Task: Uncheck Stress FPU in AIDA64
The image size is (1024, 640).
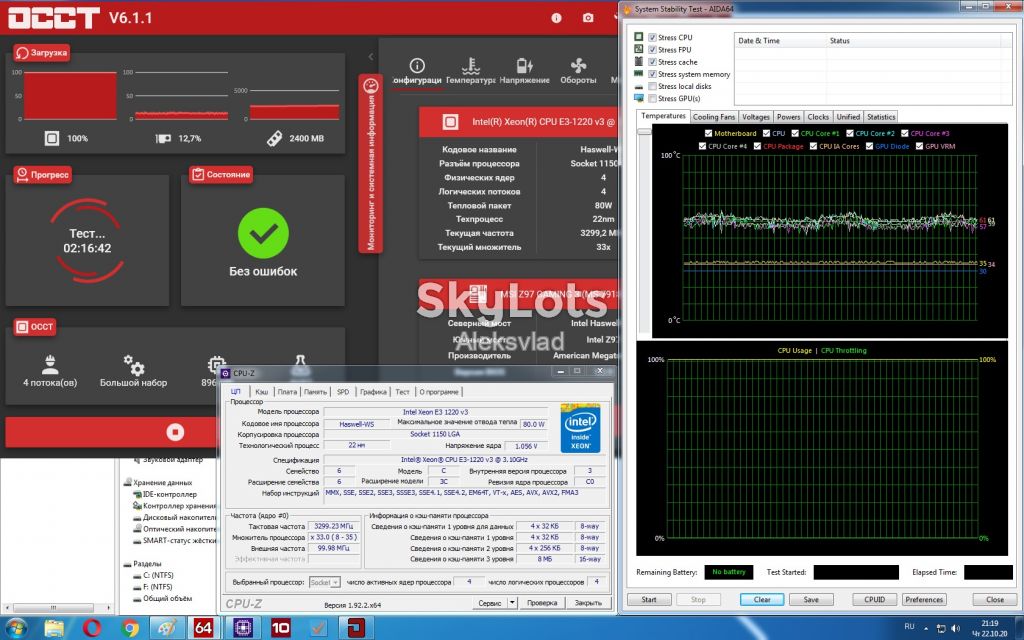Action: (652, 50)
